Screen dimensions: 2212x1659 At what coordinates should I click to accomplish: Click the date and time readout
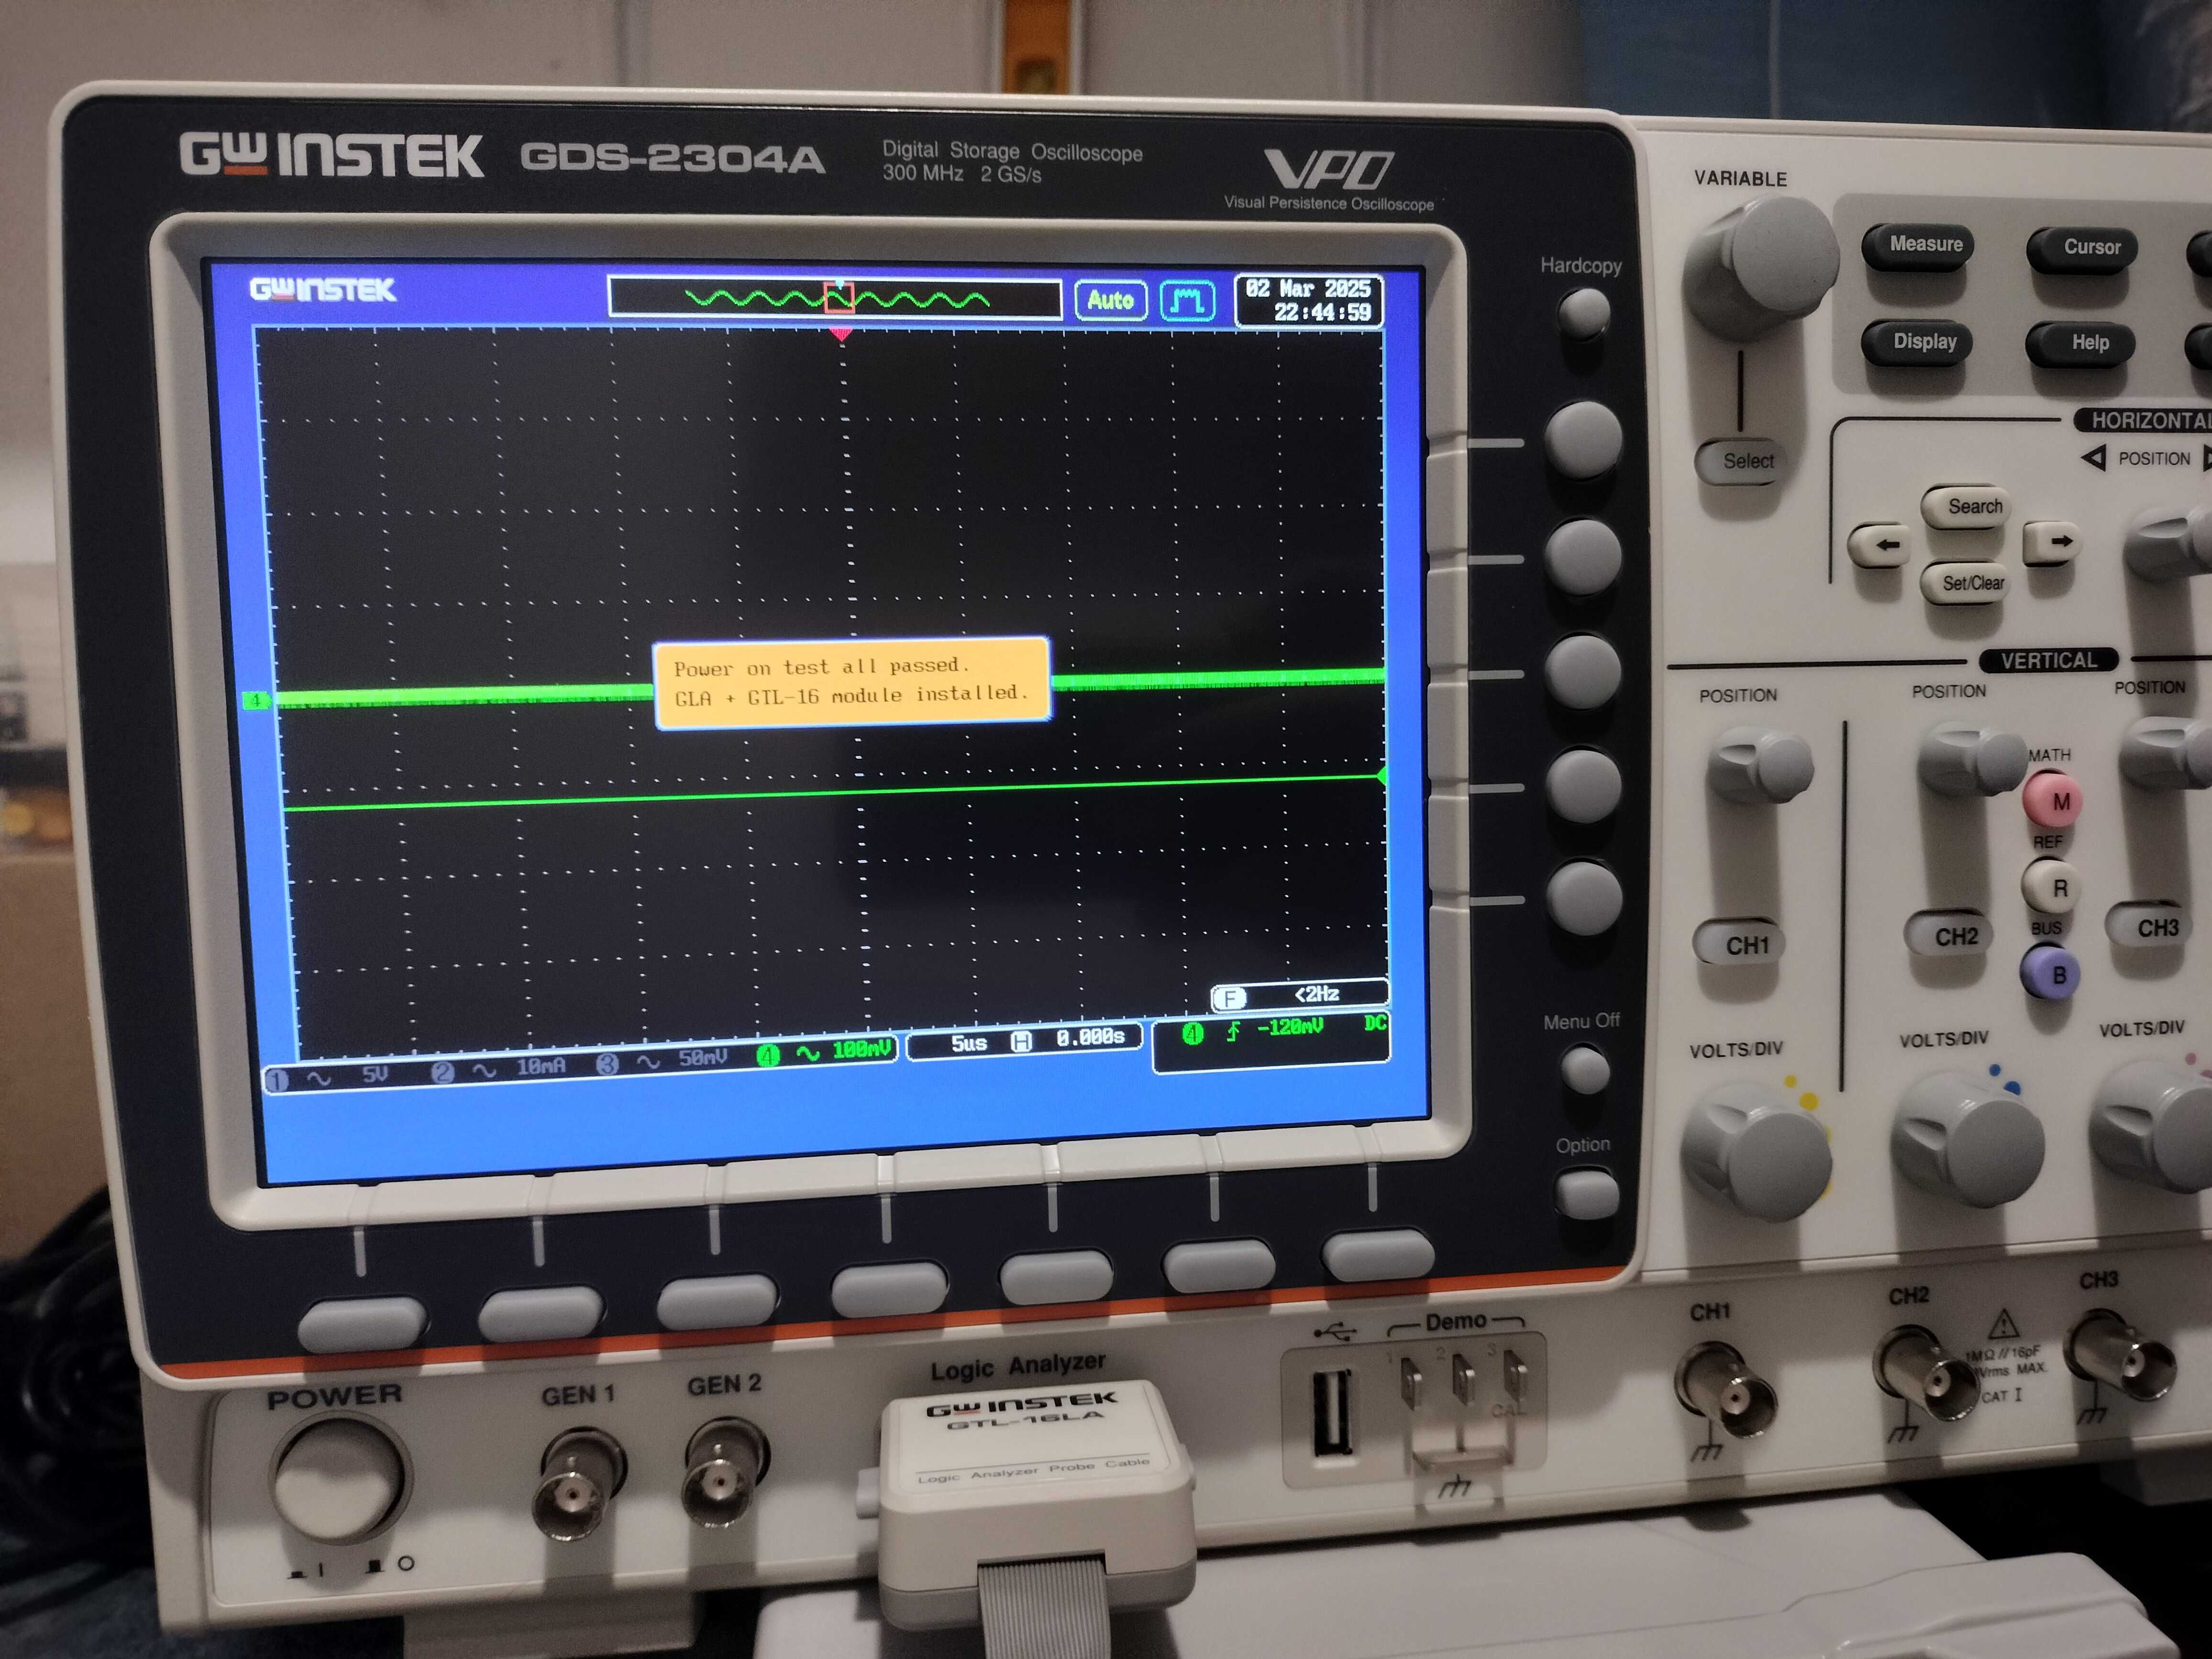click(1310, 300)
